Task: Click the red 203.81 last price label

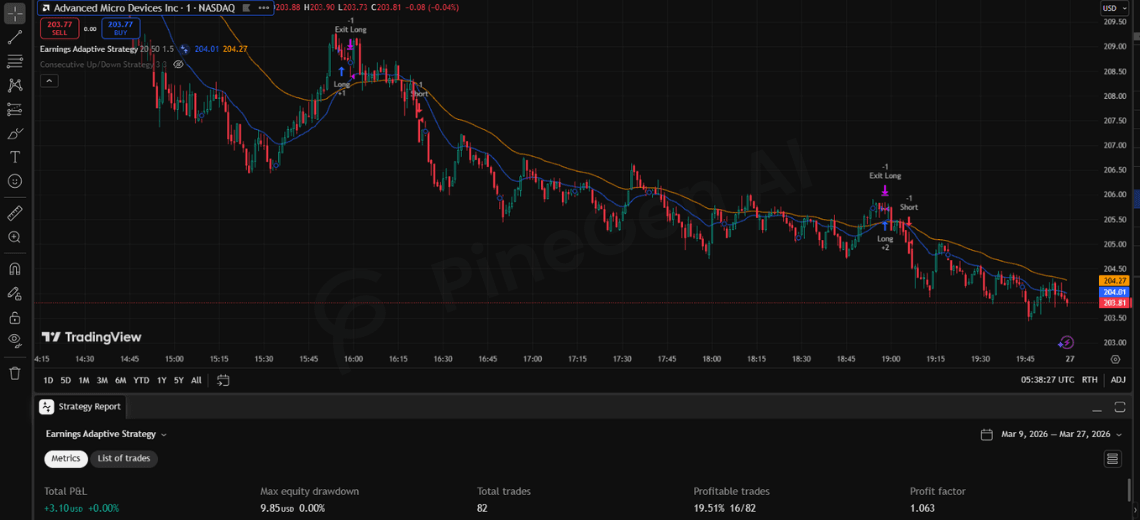Action: coord(1114,303)
